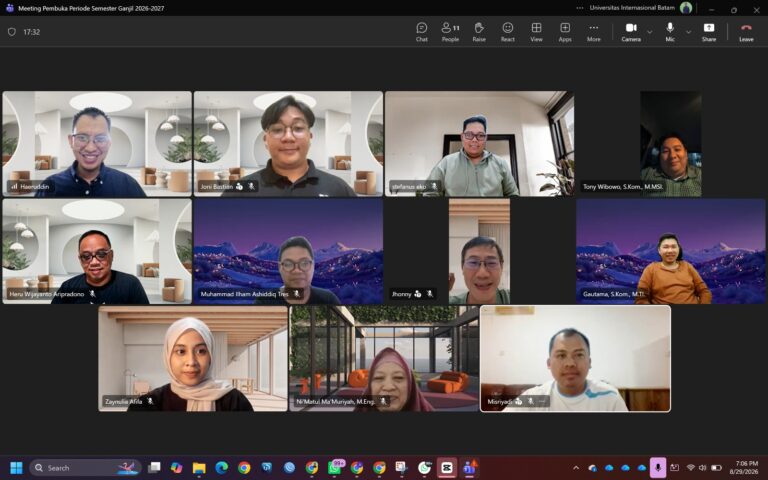Click Zaynulia Afila's muted mic icon

[x=150, y=401]
